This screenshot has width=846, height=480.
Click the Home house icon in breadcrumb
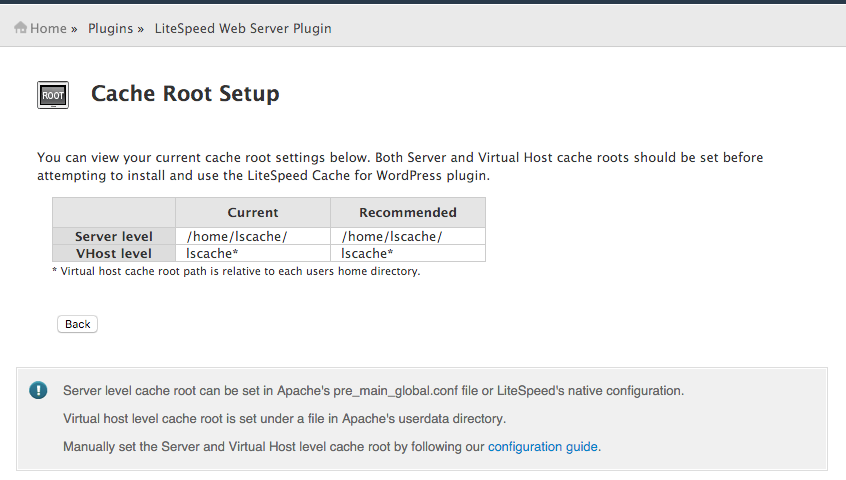tap(21, 28)
